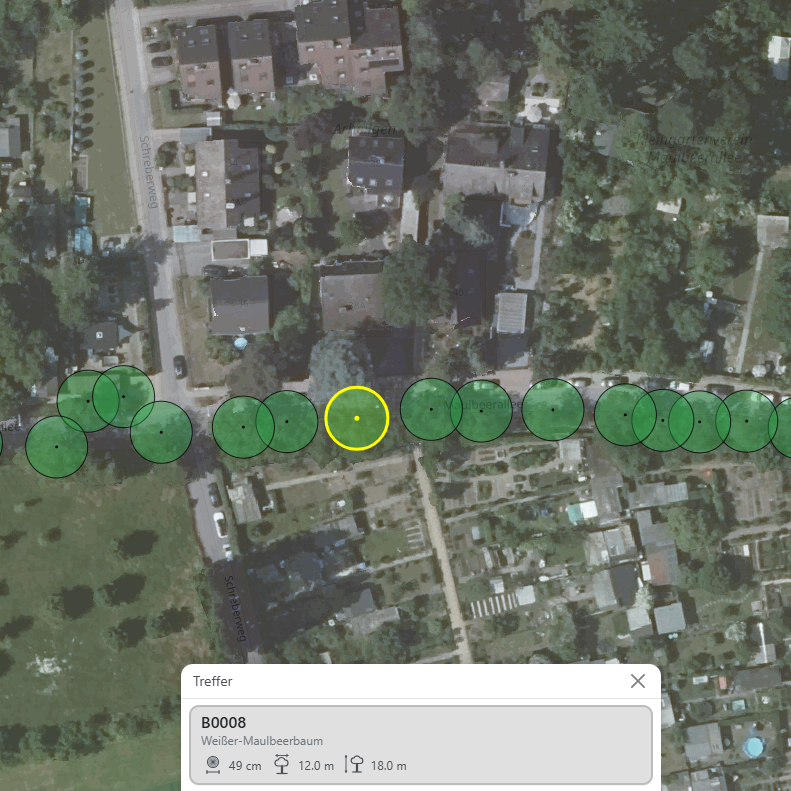The height and width of the screenshot is (791, 791).
Task: Click the lower Schreberweg street label
Action: click(x=235, y=608)
